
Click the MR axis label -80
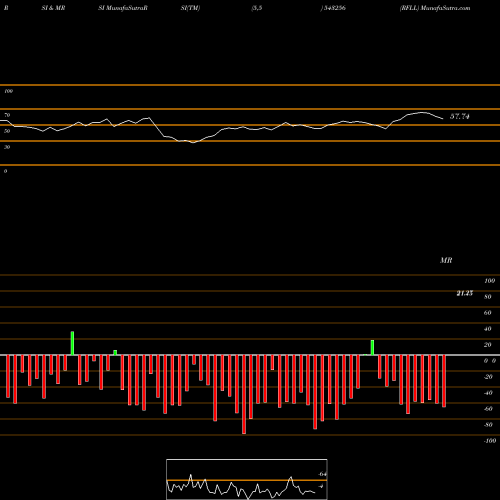pos(488,425)
